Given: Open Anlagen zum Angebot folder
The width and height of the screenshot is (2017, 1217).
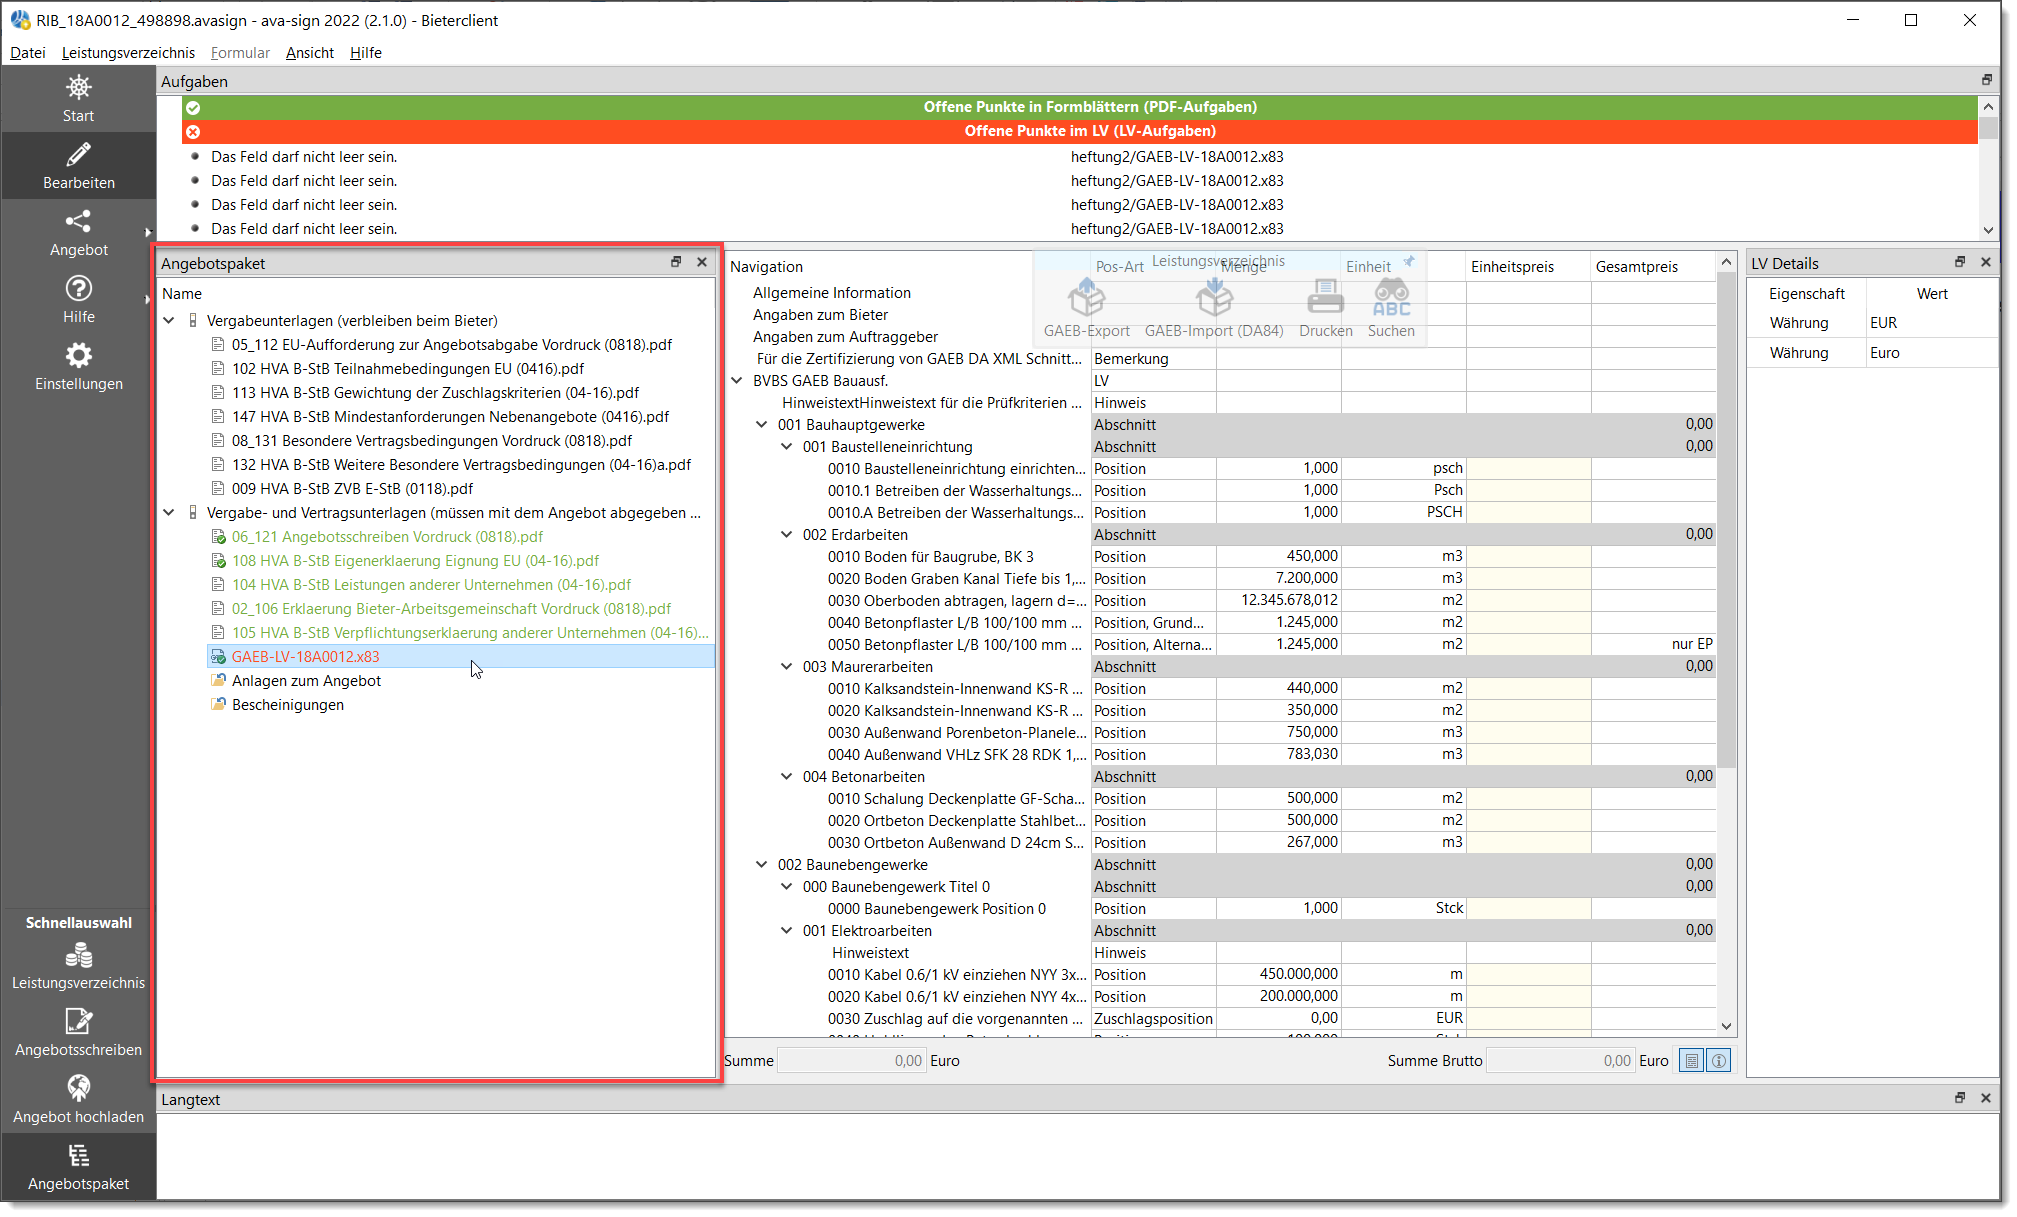Looking at the screenshot, I should [x=306, y=681].
